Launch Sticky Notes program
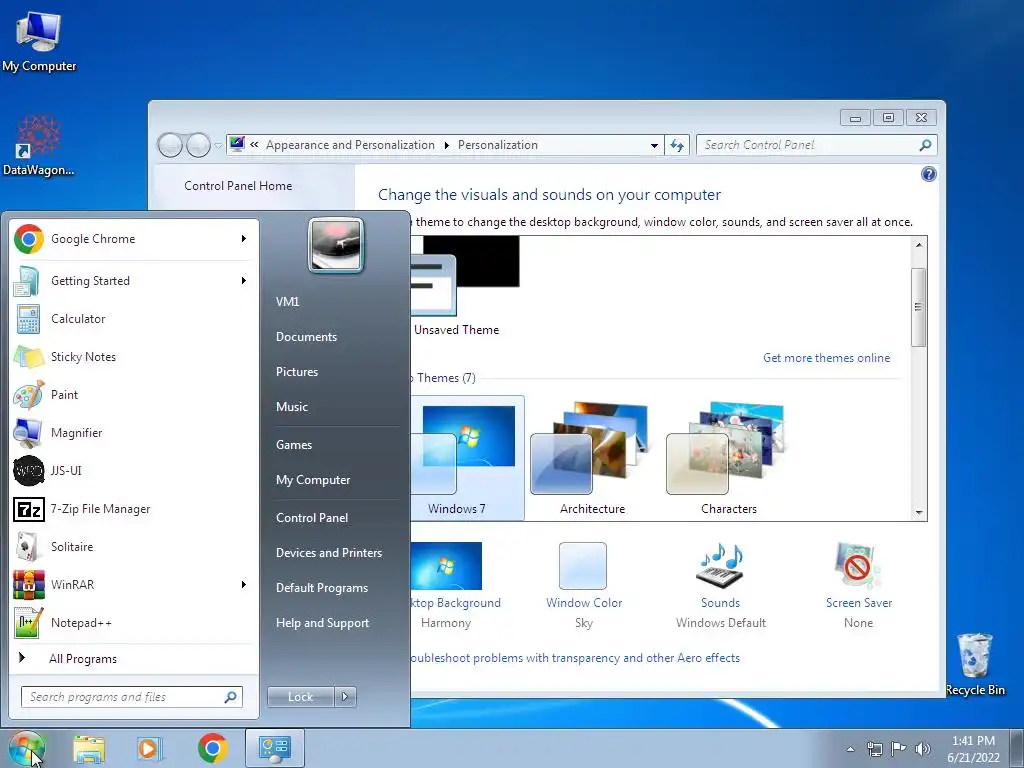This screenshot has width=1024, height=768. [133, 357]
